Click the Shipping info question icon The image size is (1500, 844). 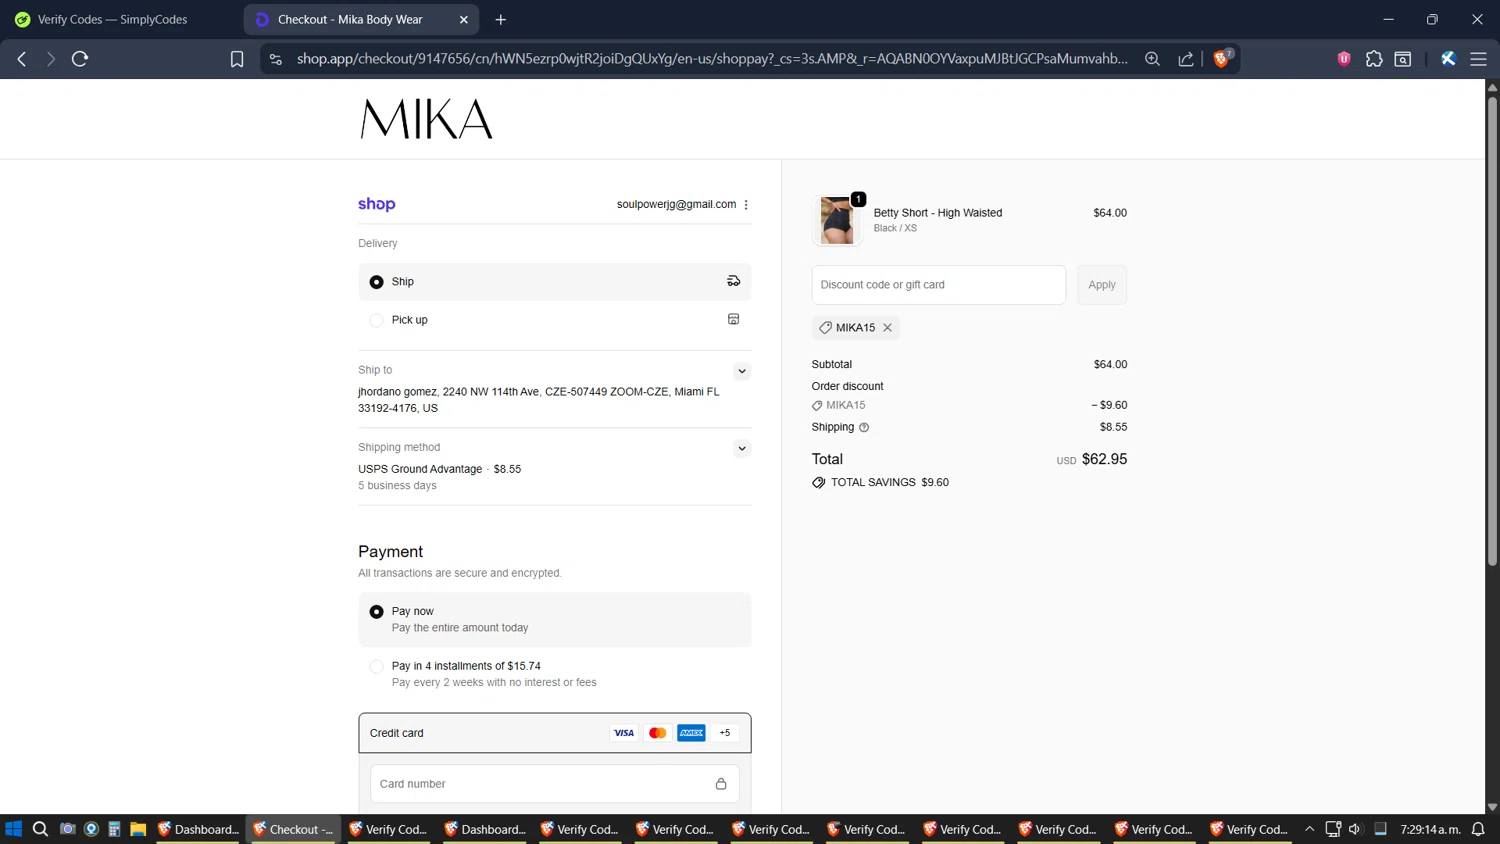click(864, 427)
